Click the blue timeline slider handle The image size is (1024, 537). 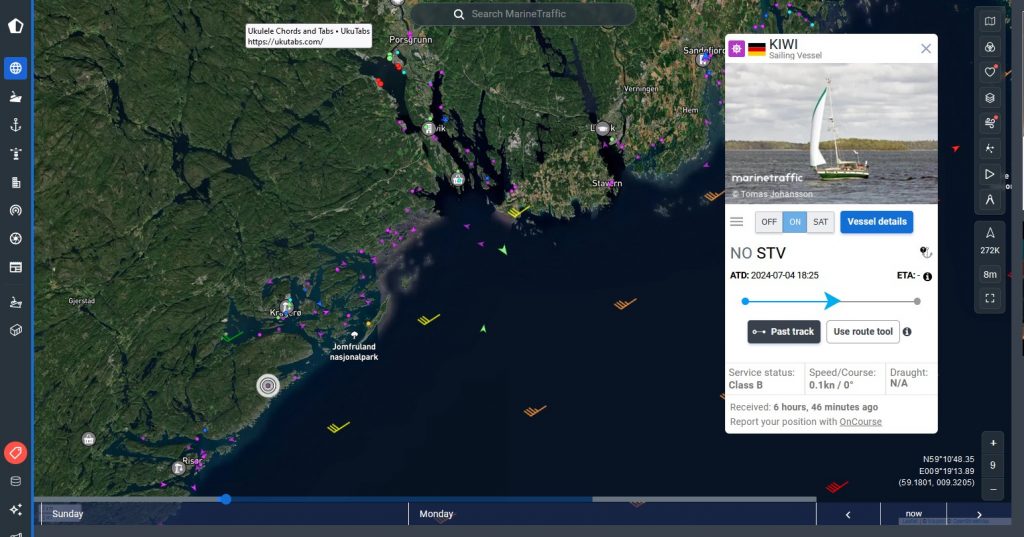(x=226, y=499)
